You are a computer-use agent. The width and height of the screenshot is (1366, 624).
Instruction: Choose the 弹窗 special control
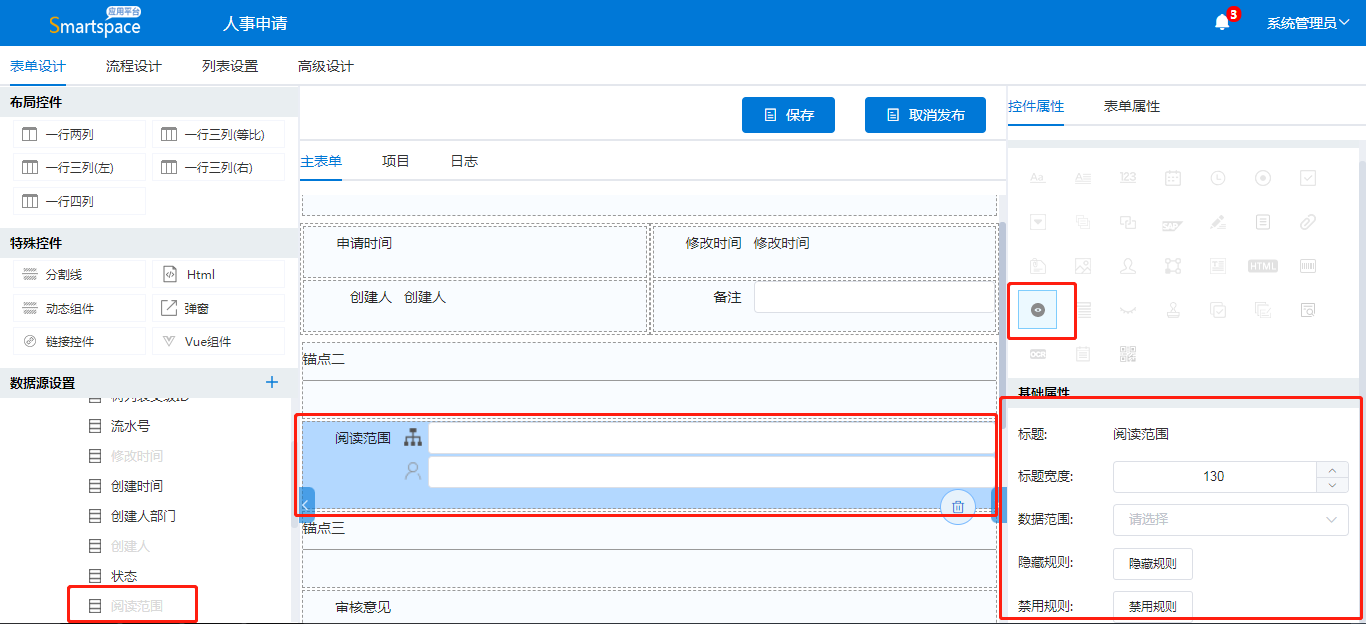click(219, 308)
